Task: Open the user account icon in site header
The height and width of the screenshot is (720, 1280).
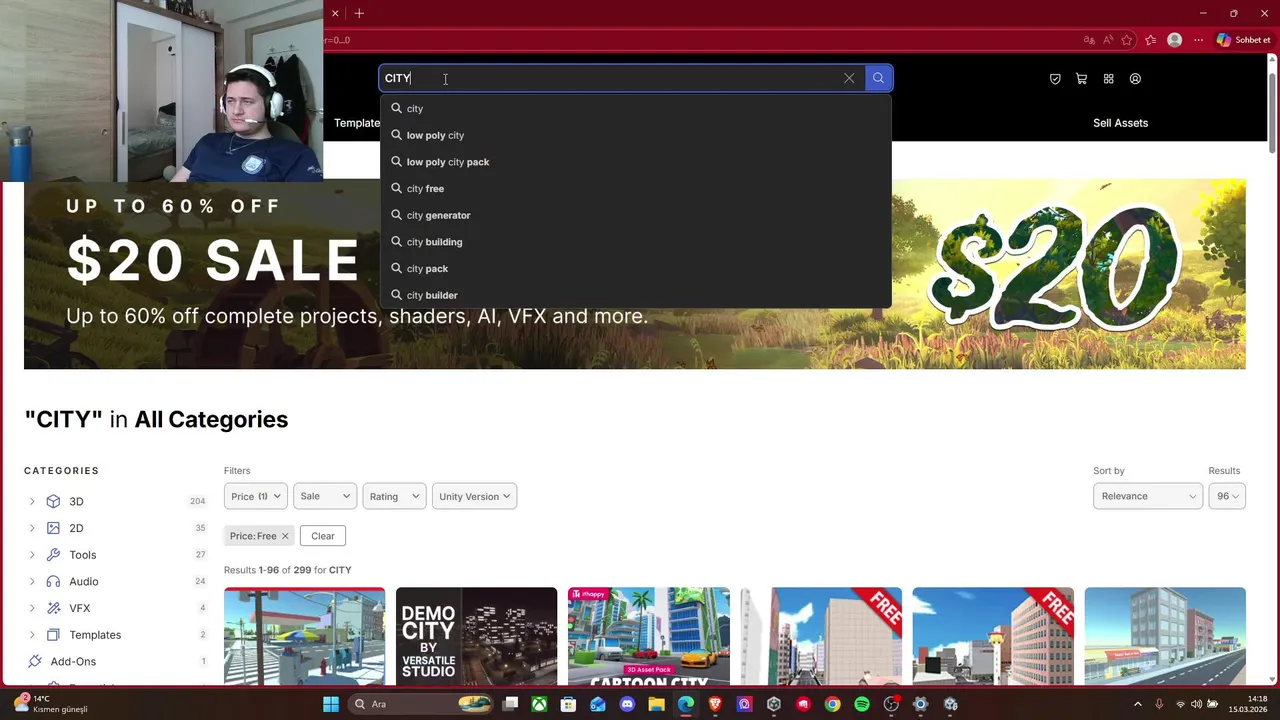Action: [x=1135, y=79]
